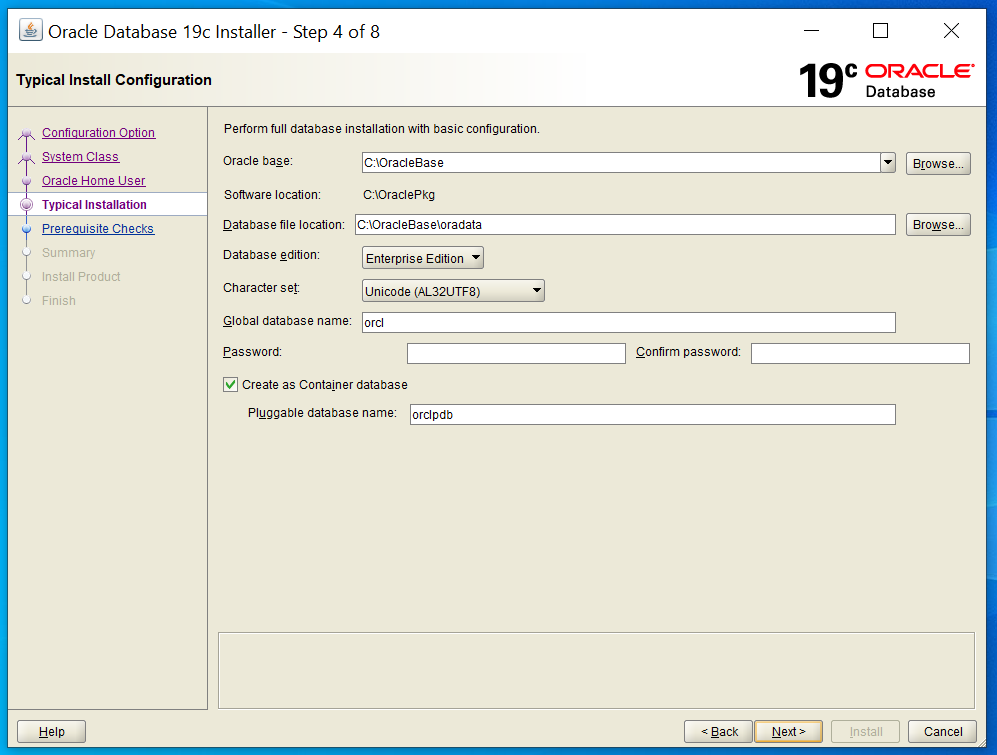Open the Oracle base dropdown list
The image size is (997, 755).
[x=887, y=161]
